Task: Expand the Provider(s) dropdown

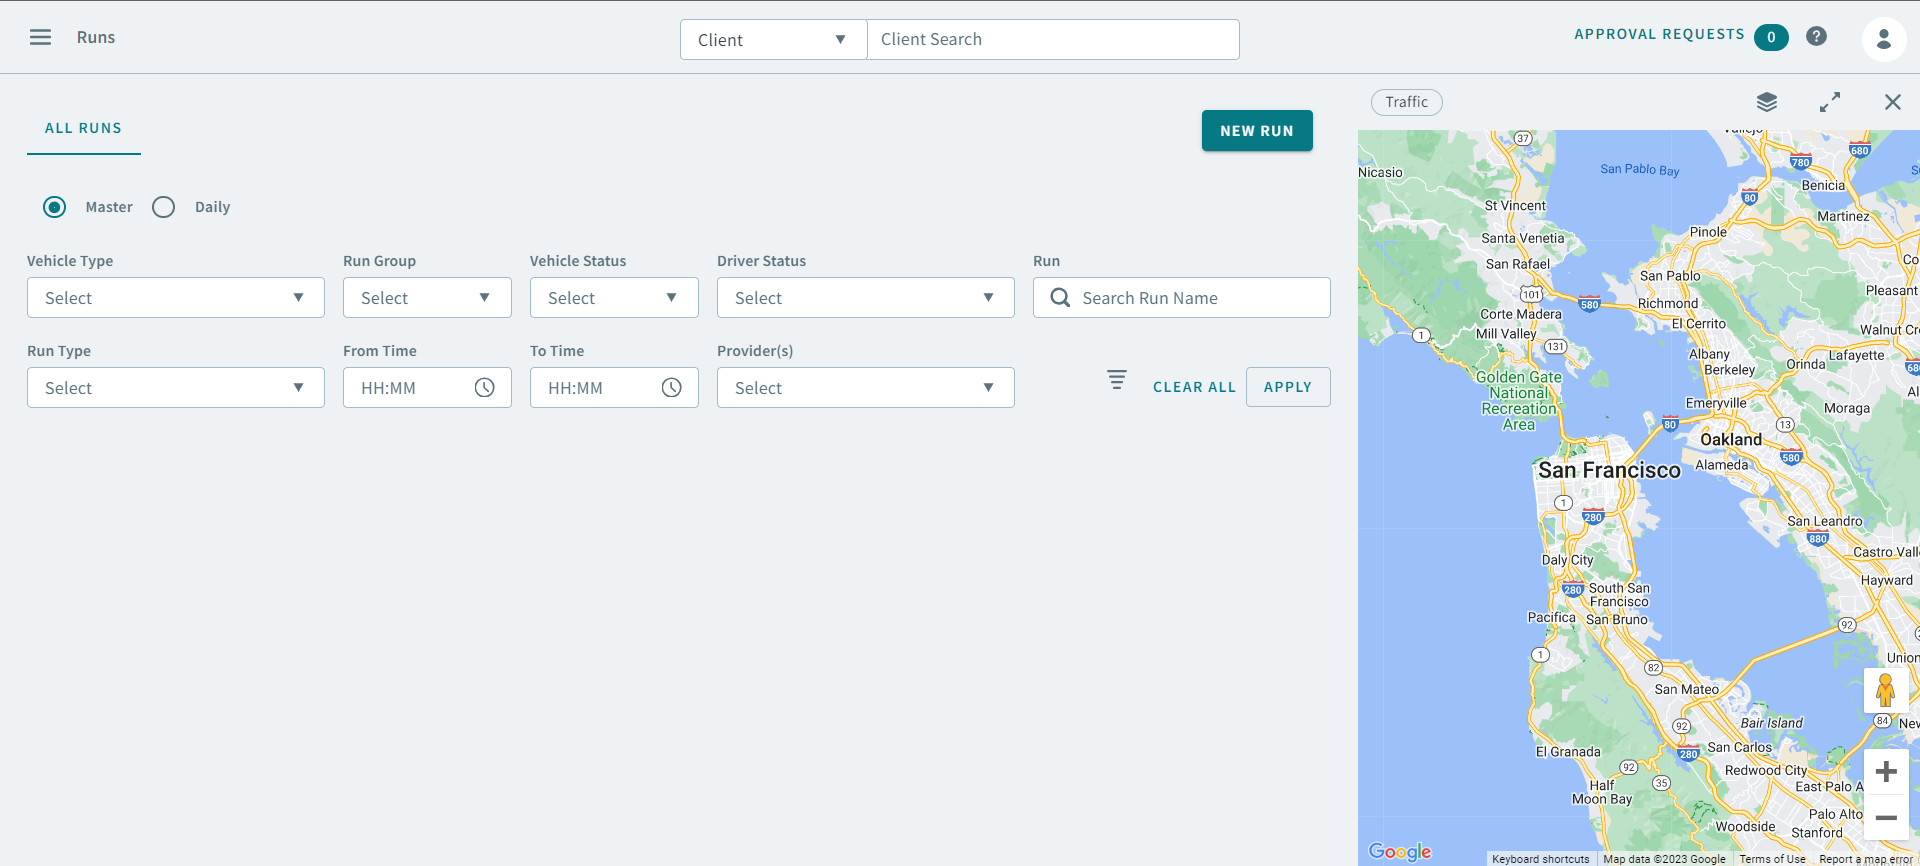Action: (865, 388)
